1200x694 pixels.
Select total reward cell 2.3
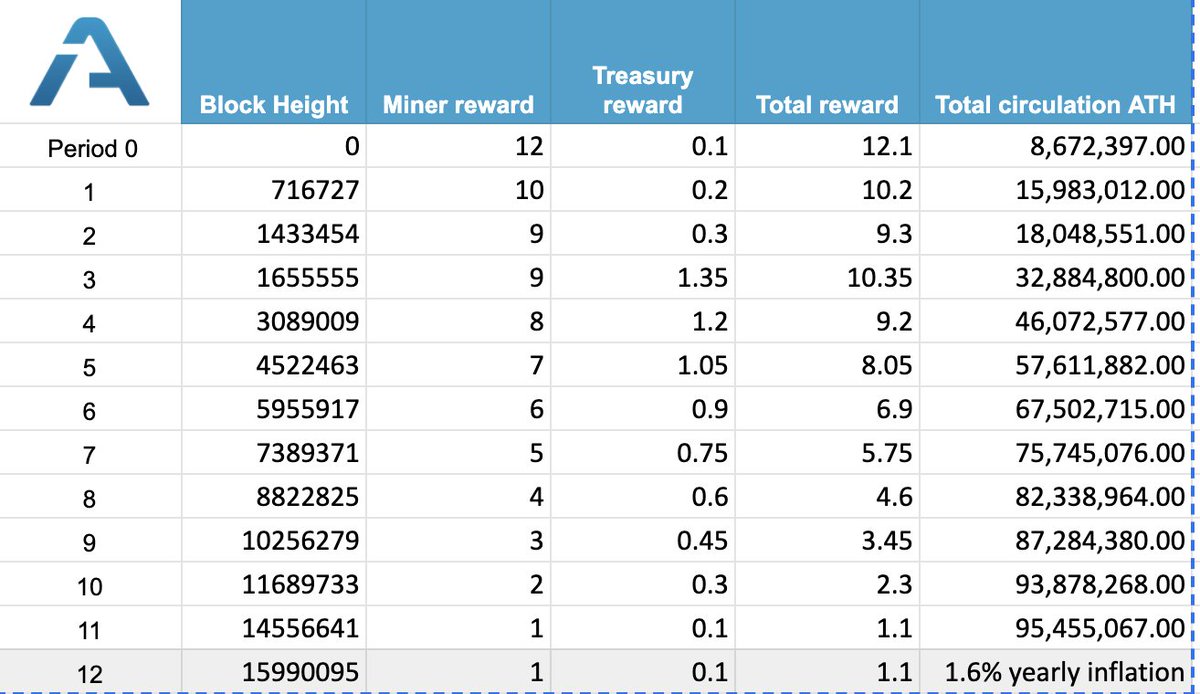[827, 585]
